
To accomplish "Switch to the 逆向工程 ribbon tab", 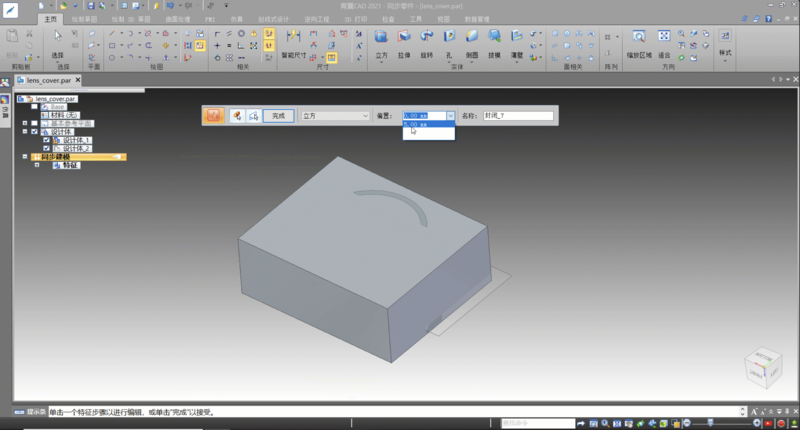I will [x=317, y=19].
